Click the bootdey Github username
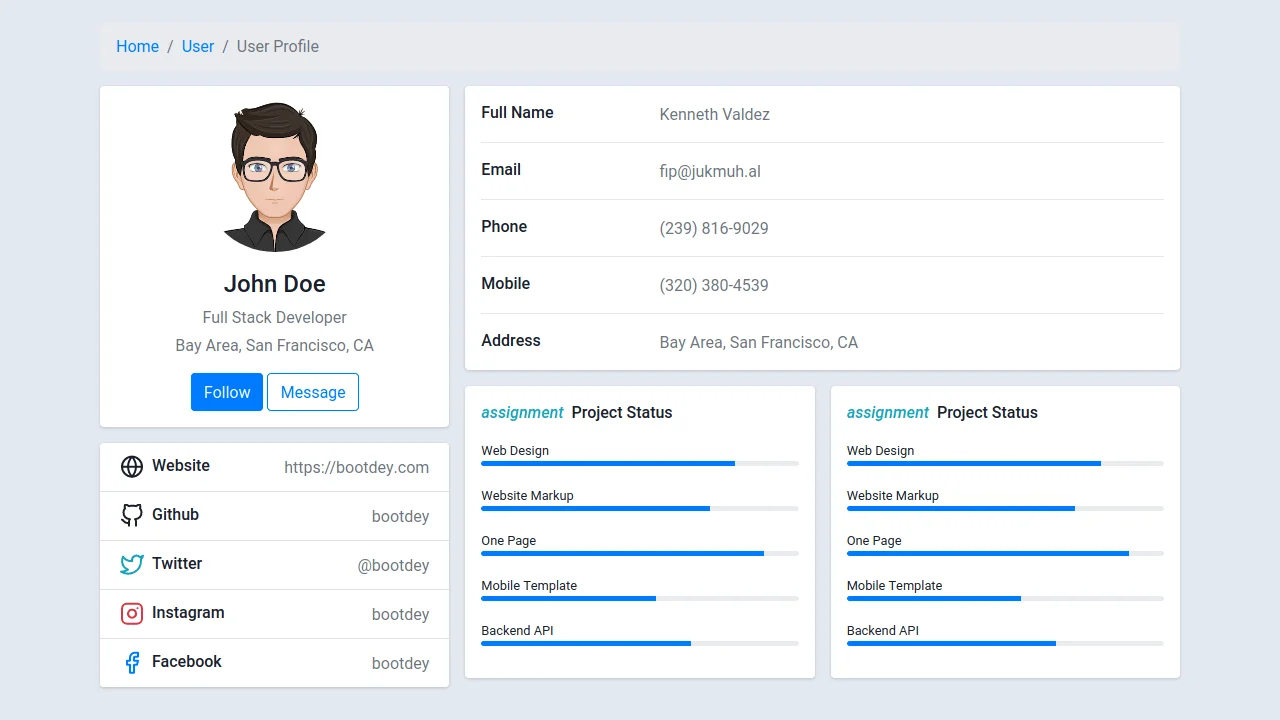Image resolution: width=1280 pixels, height=720 pixels. 400,516
